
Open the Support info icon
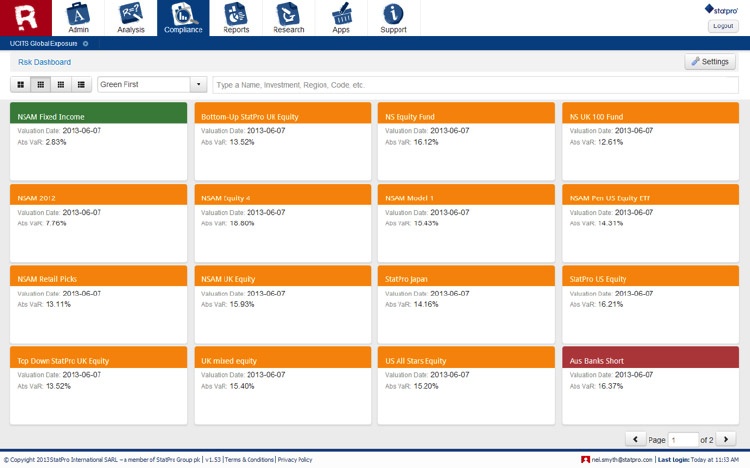pyautogui.click(x=393, y=17)
